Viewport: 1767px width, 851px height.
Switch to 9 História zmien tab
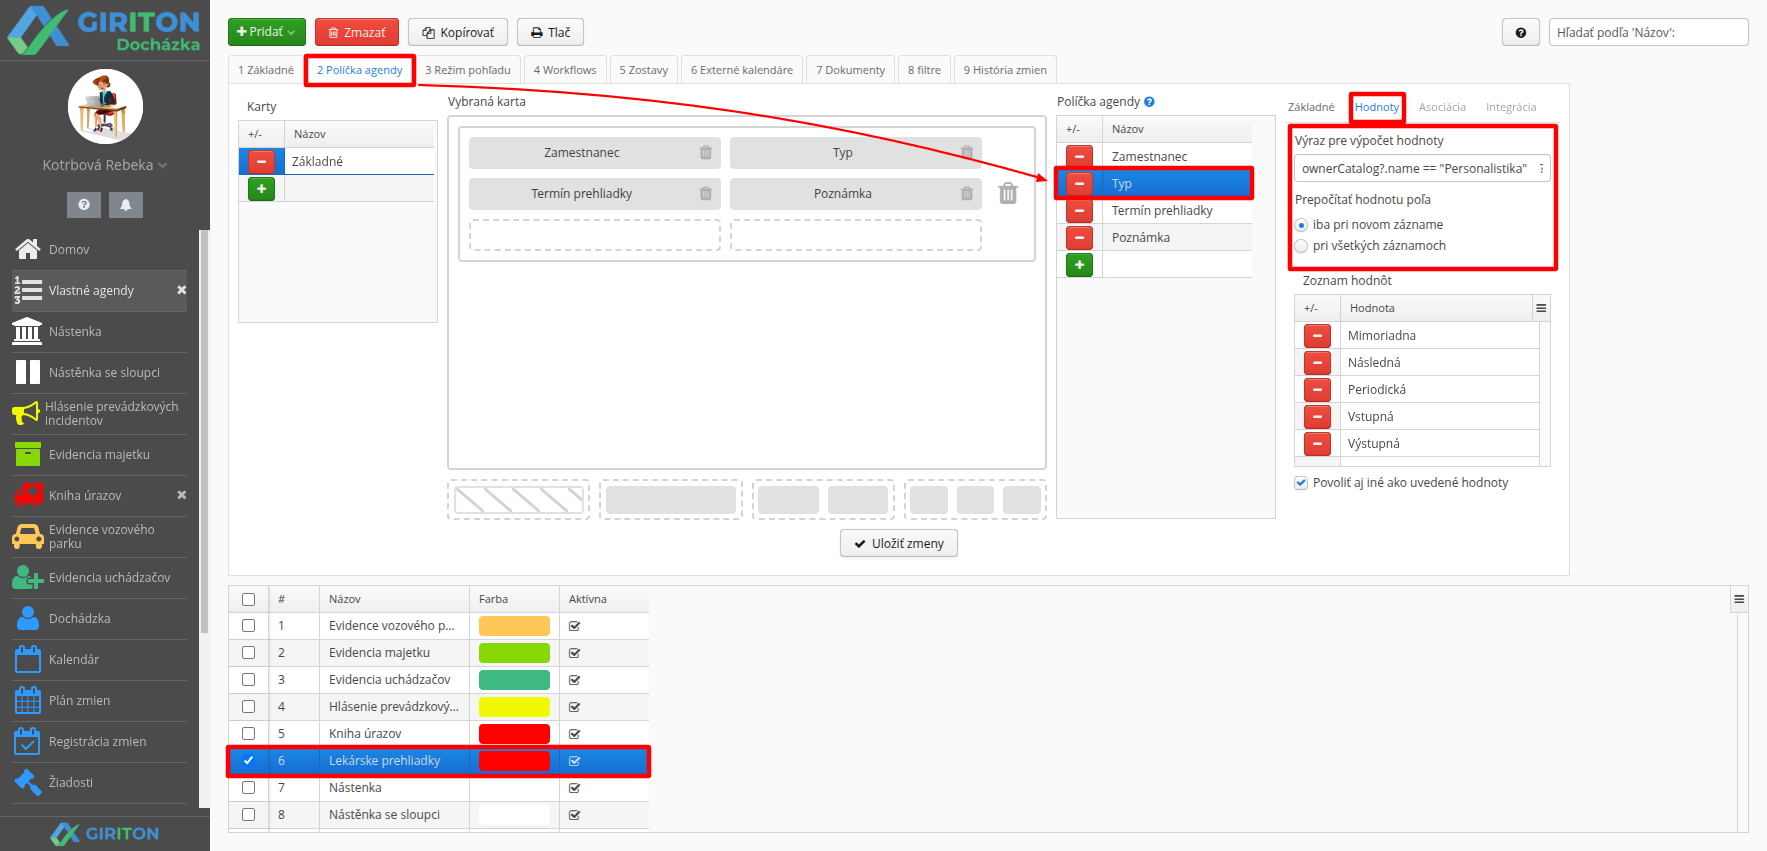pyautogui.click(x=1005, y=70)
